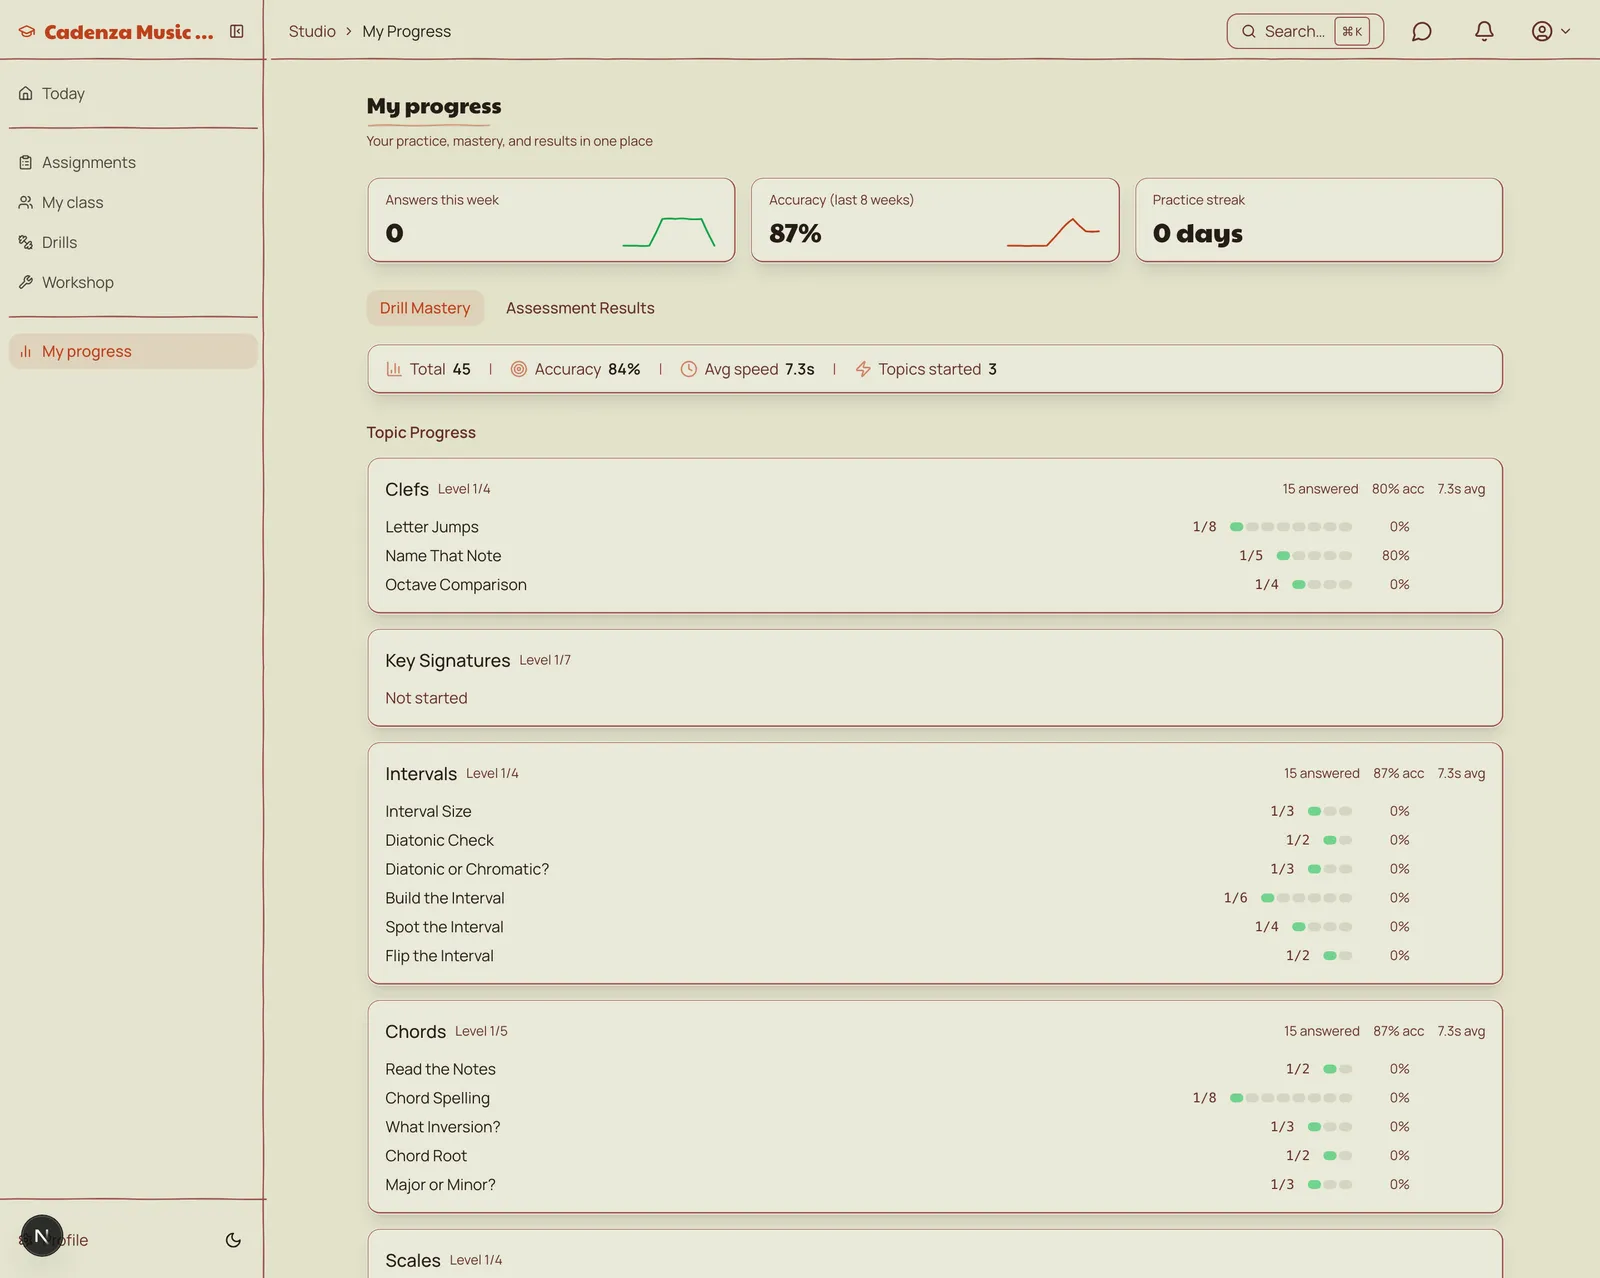Open the Spot the Interval drill
Viewport: 1600px width, 1278px height.
click(444, 927)
